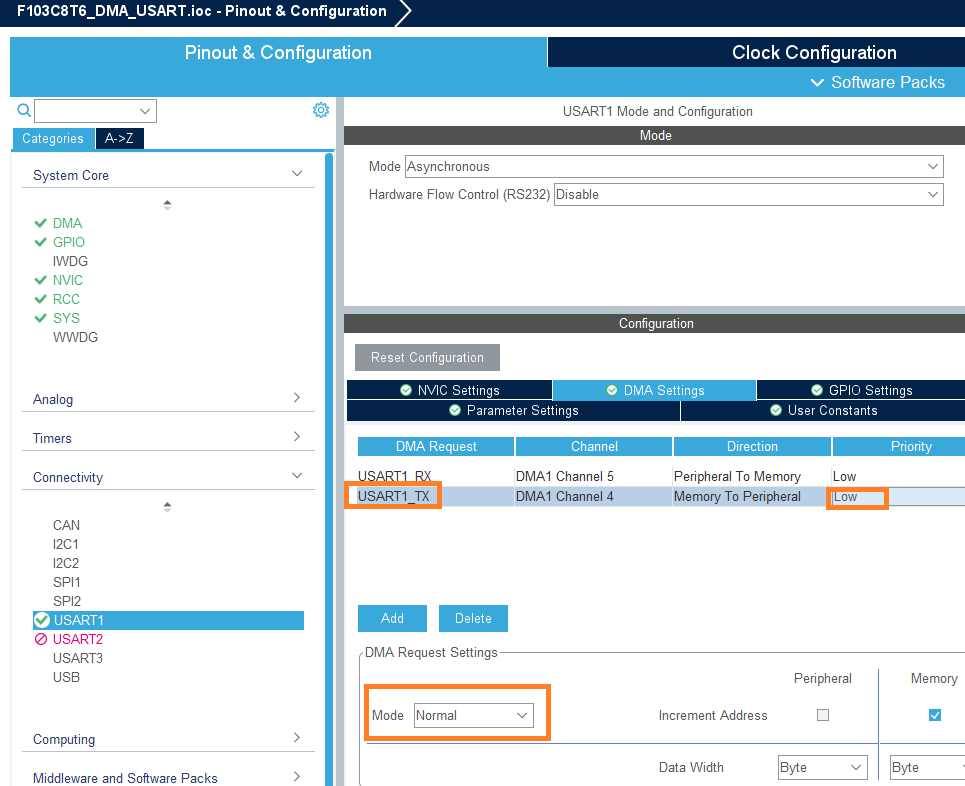Open the NVIC Settings tab
This screenshot has width=965, height=786.
(449, 390)
